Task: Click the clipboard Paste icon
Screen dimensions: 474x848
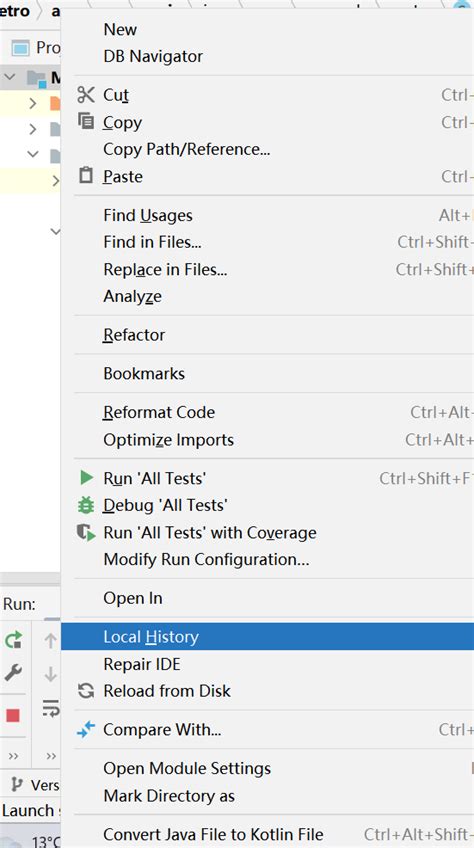Action: click(85, 175)
